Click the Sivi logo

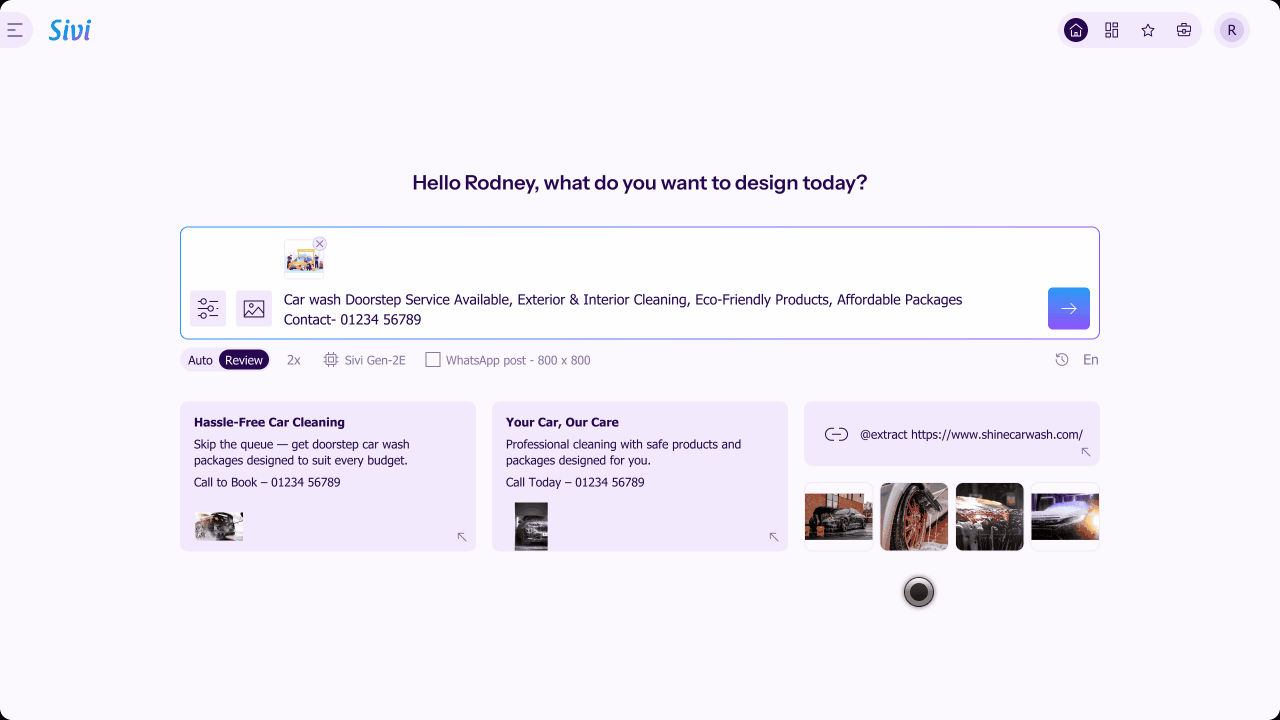click(70, 30)
